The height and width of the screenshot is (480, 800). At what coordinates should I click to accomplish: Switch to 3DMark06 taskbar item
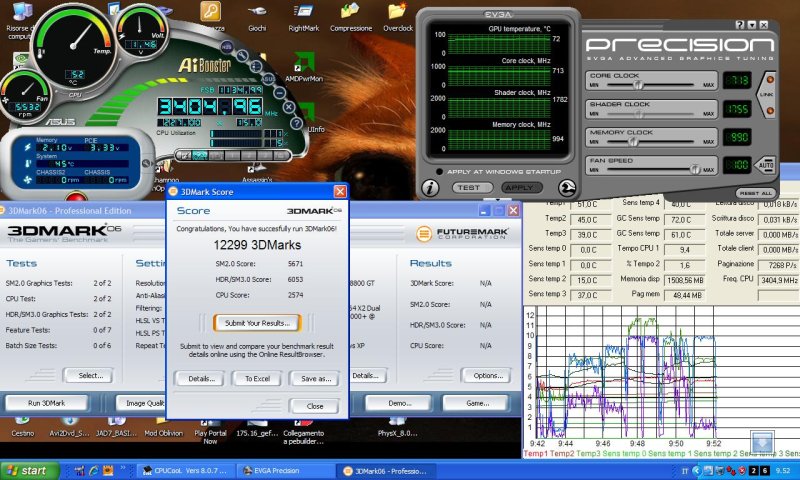click(x=388, y=471)
